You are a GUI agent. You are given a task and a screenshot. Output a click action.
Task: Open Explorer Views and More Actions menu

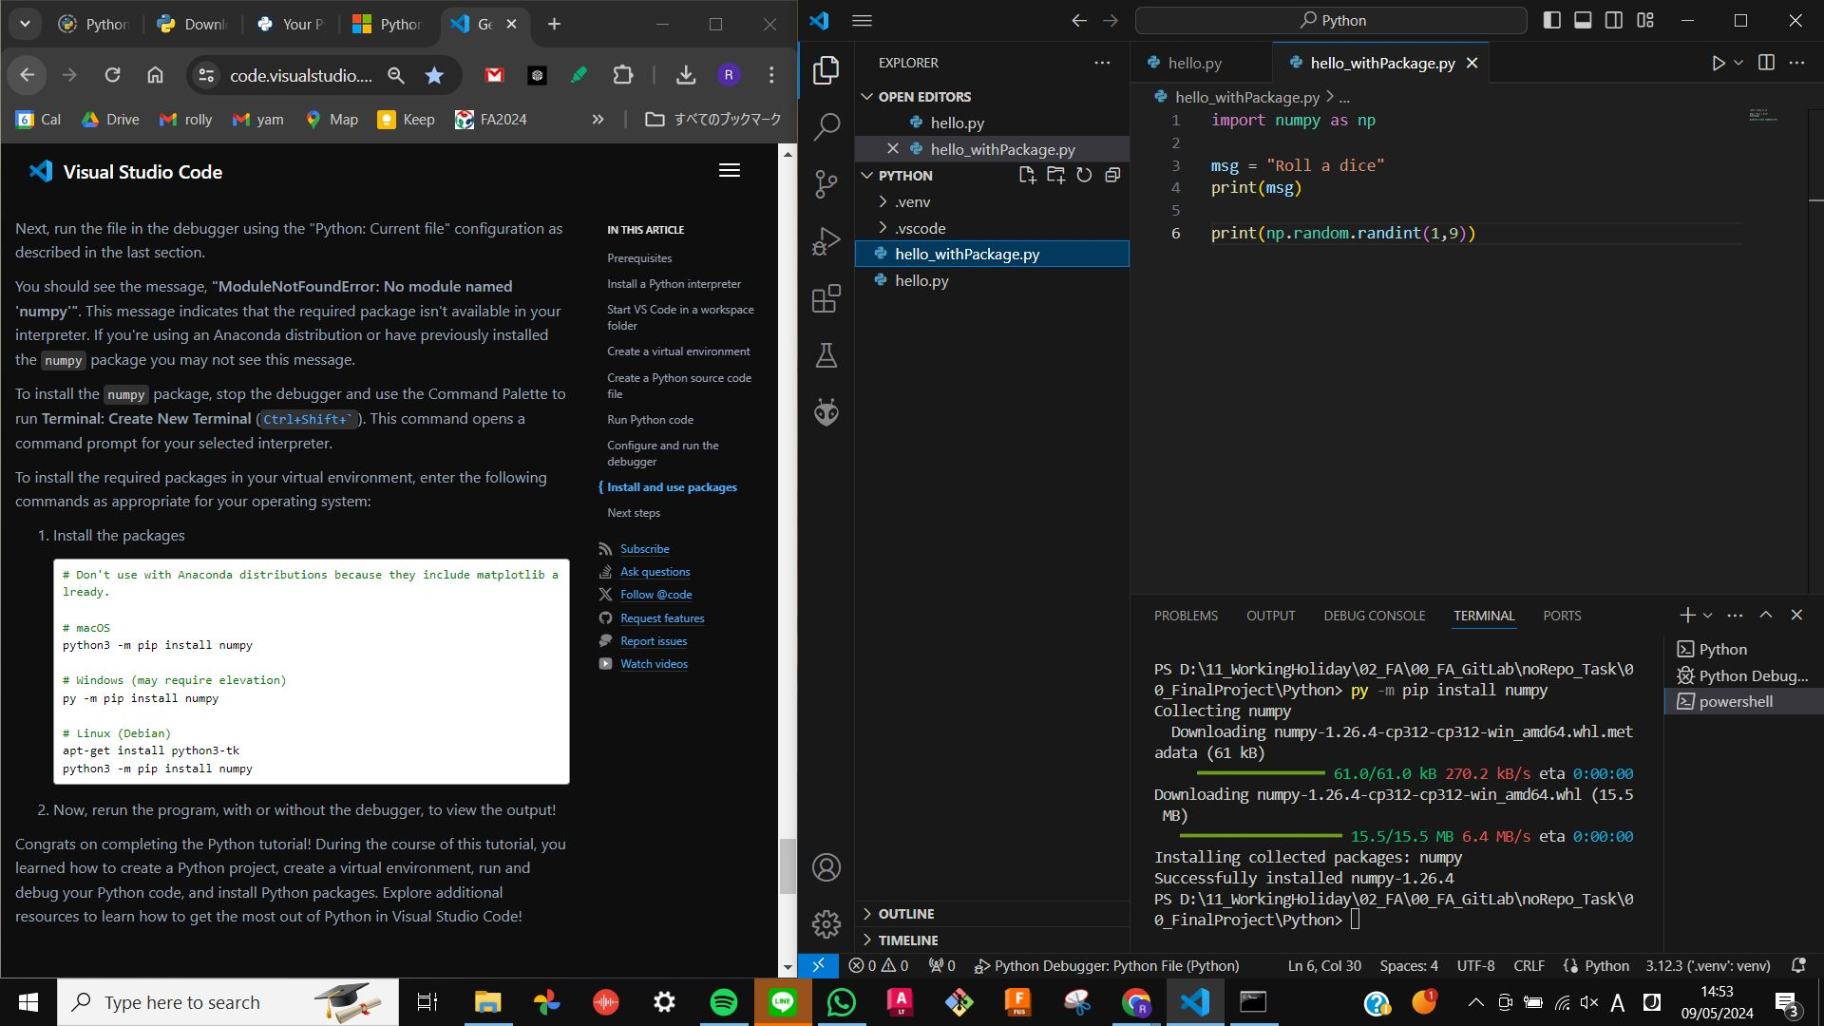tap(1102, 63)
